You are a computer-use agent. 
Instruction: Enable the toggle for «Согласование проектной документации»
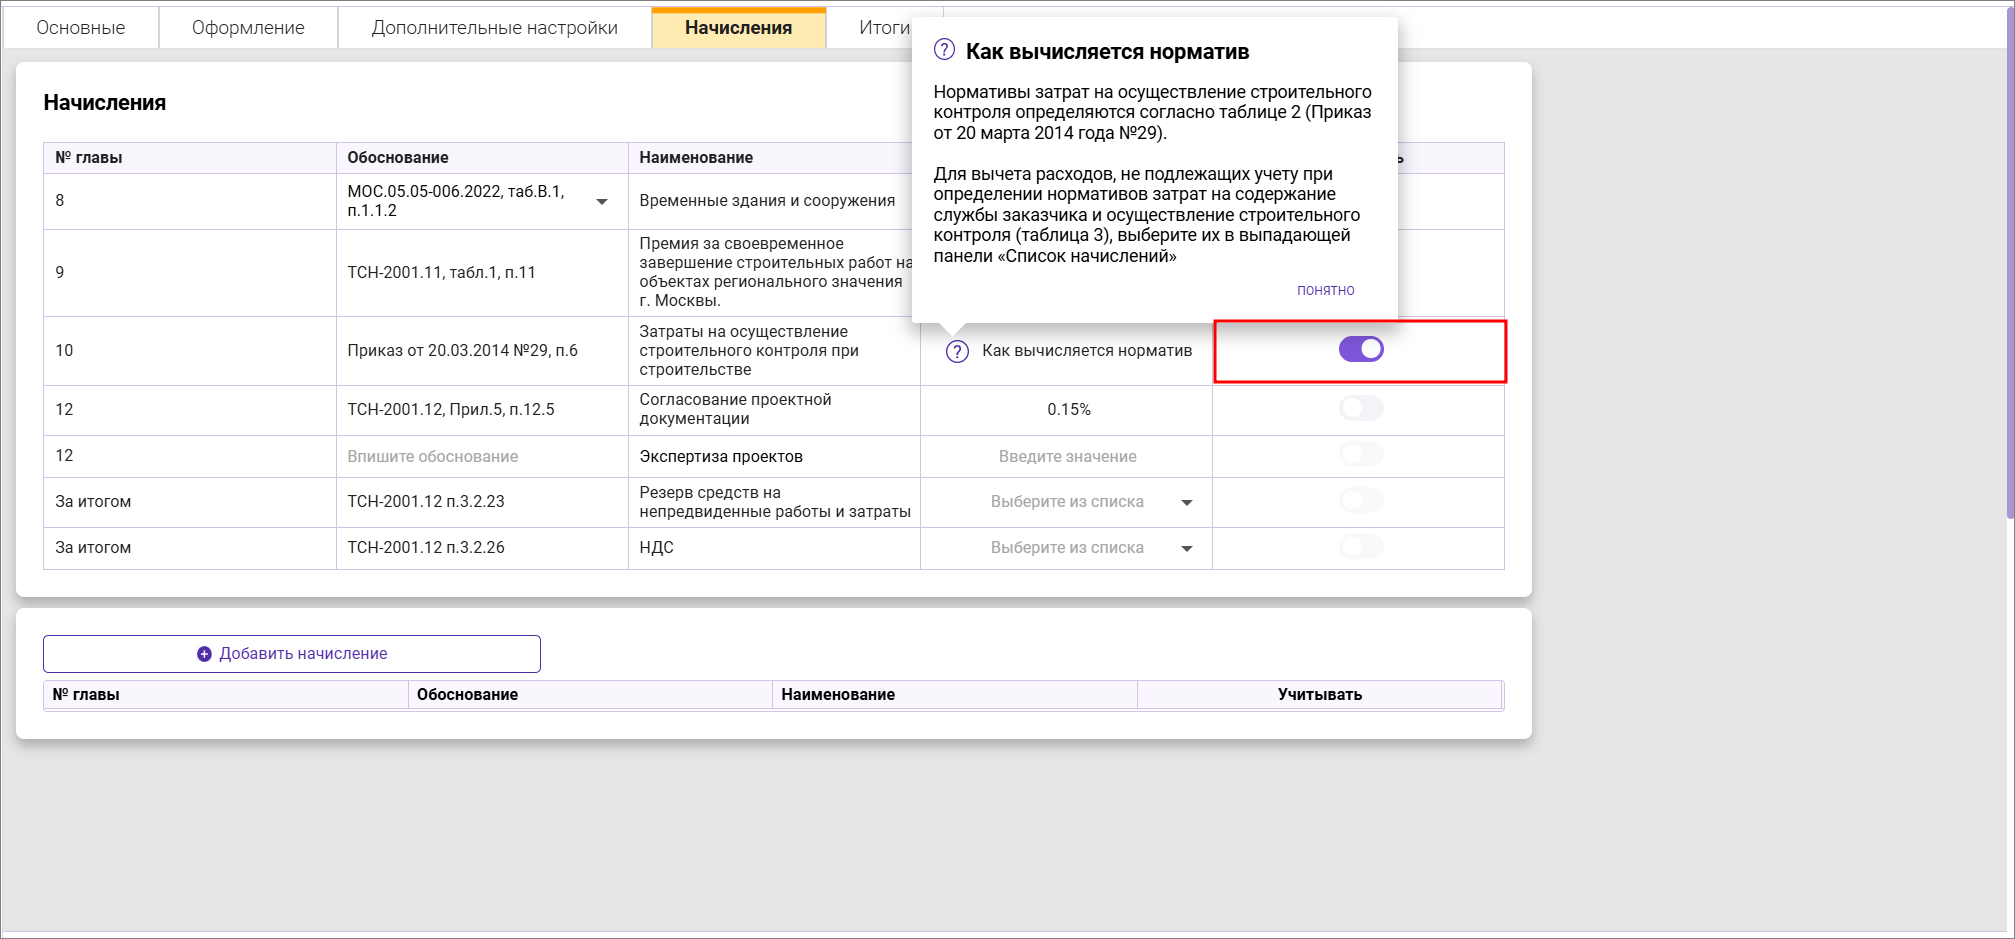pyautogui.click(x=1360, y=408)
